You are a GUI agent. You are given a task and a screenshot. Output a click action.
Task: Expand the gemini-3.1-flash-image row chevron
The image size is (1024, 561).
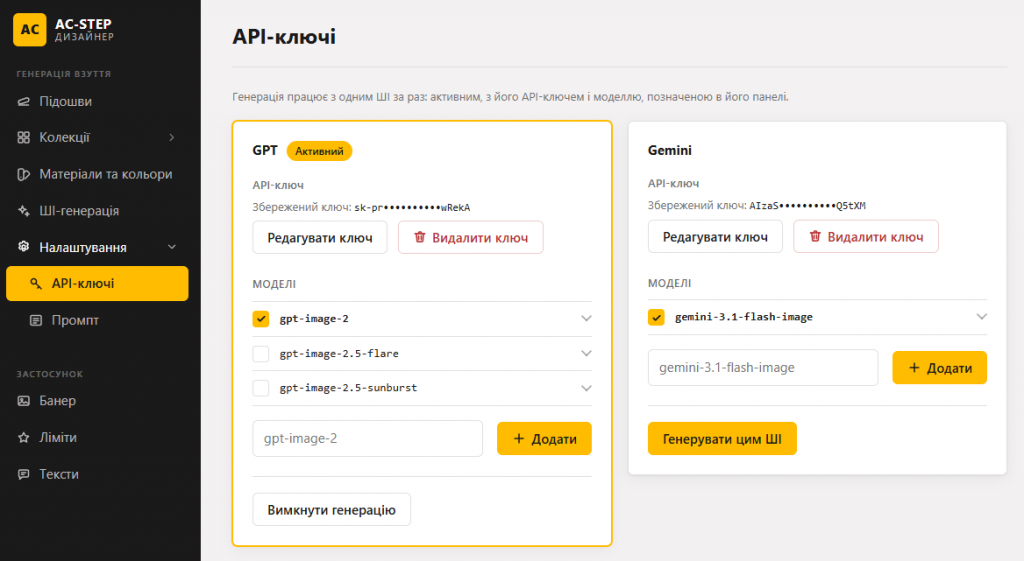tap(981, 317)
